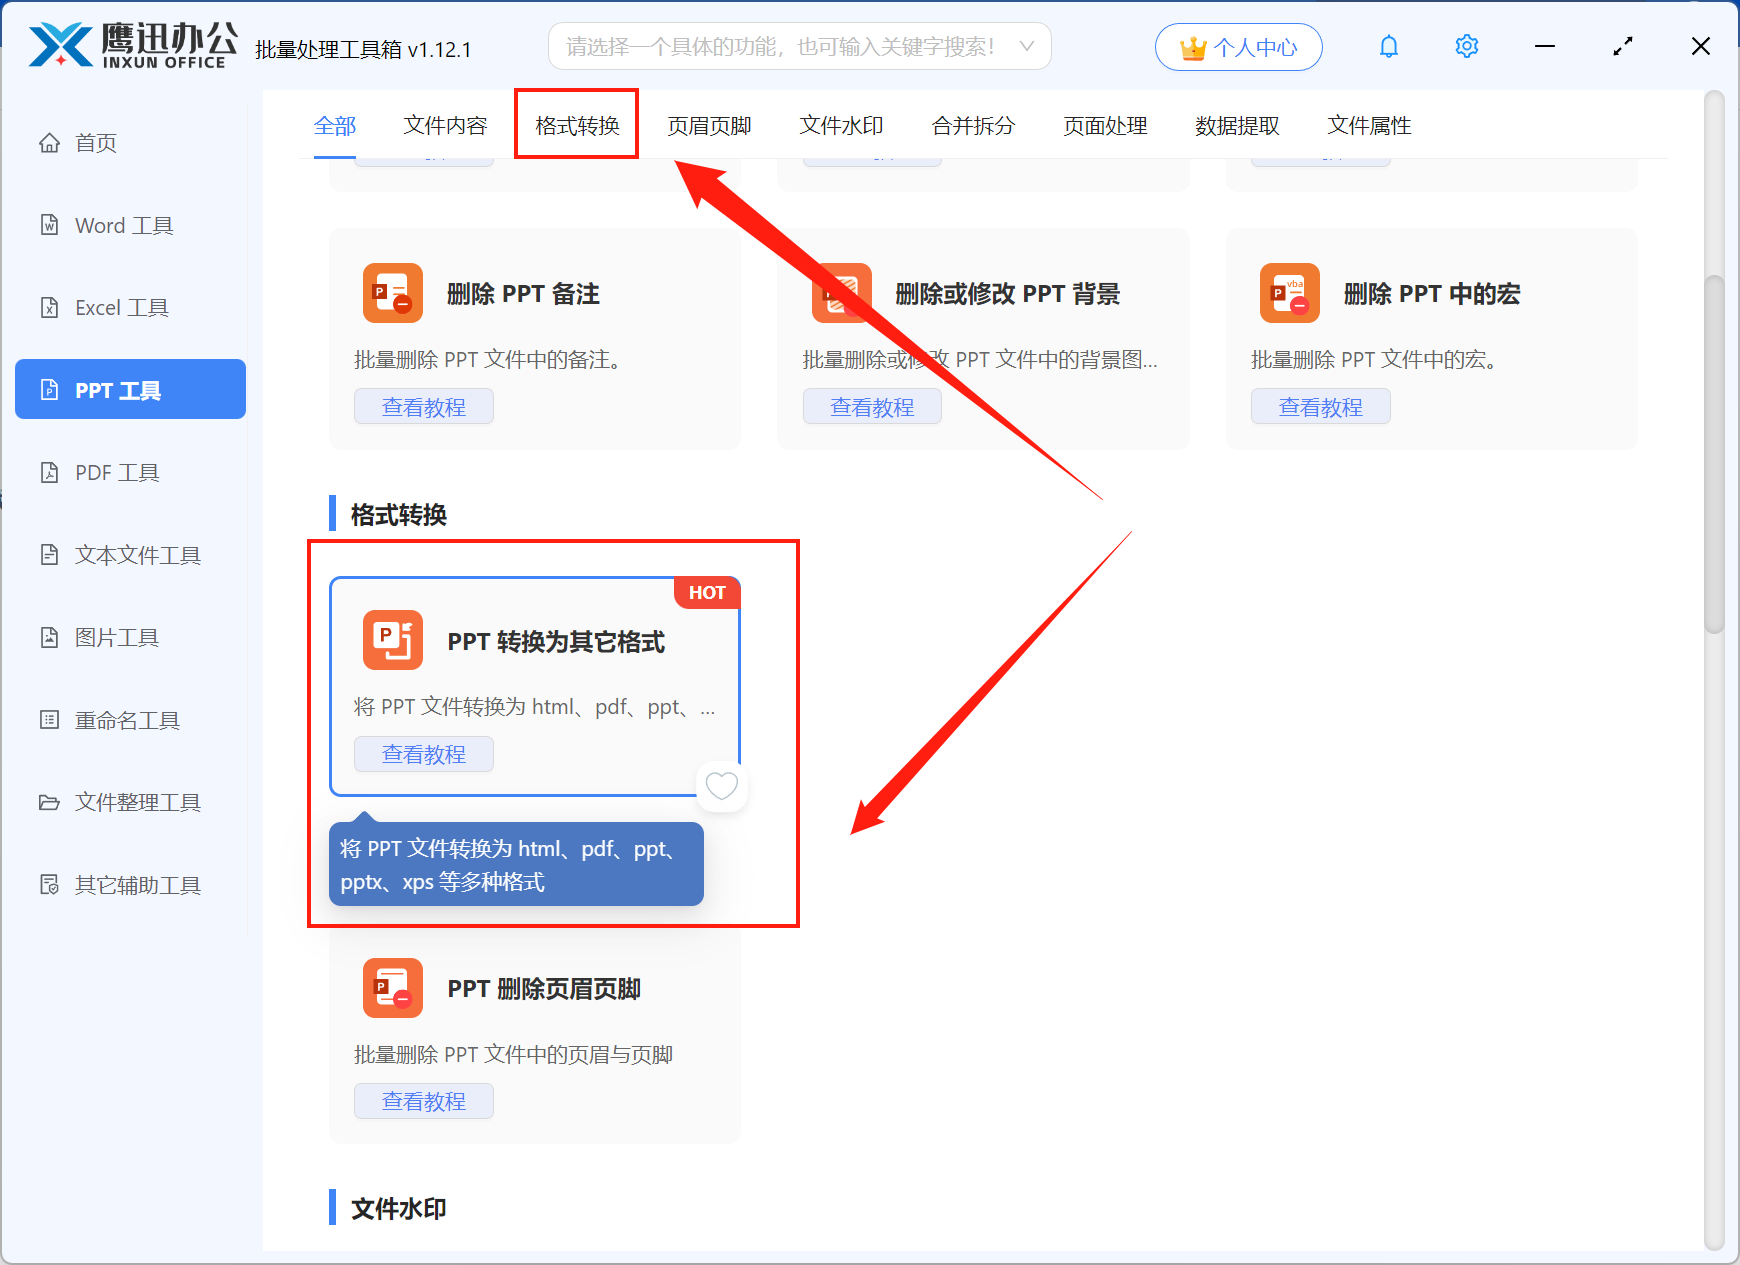Switch to the 文件水印 tab
Image resolution: width=1740 pixels, height=1265 pixels.
[841, 125]
